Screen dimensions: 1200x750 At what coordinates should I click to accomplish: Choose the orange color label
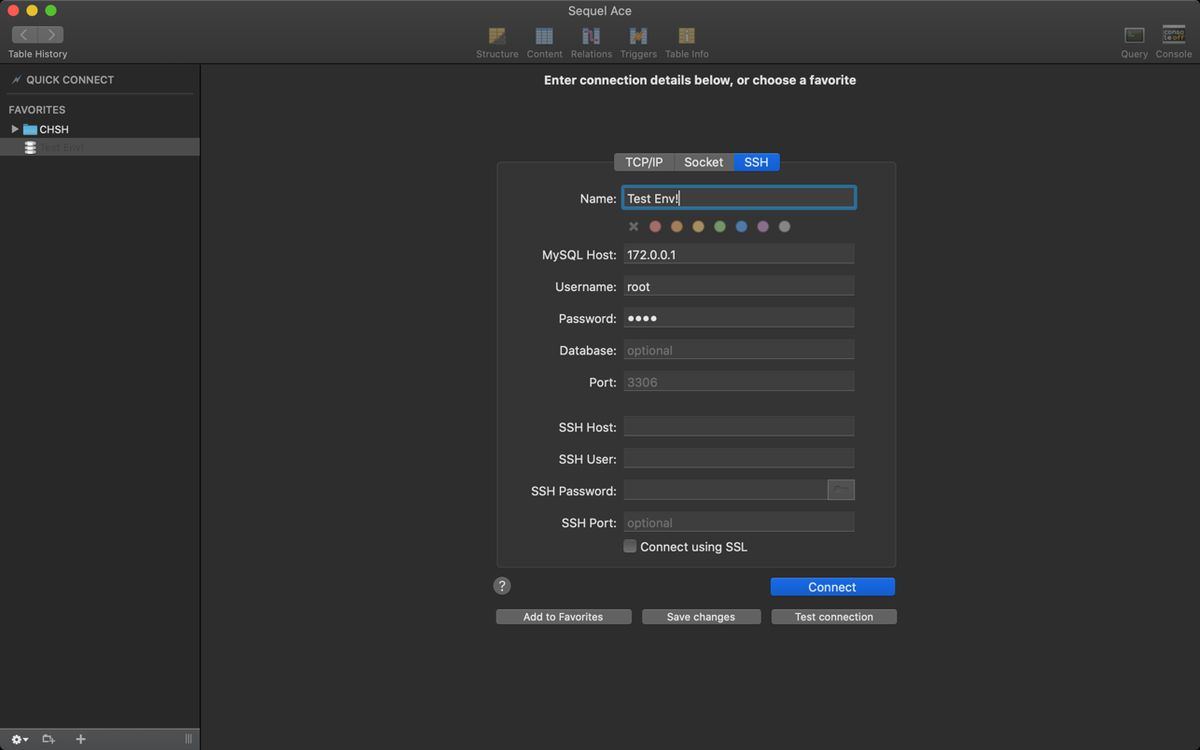coord(677,227)
